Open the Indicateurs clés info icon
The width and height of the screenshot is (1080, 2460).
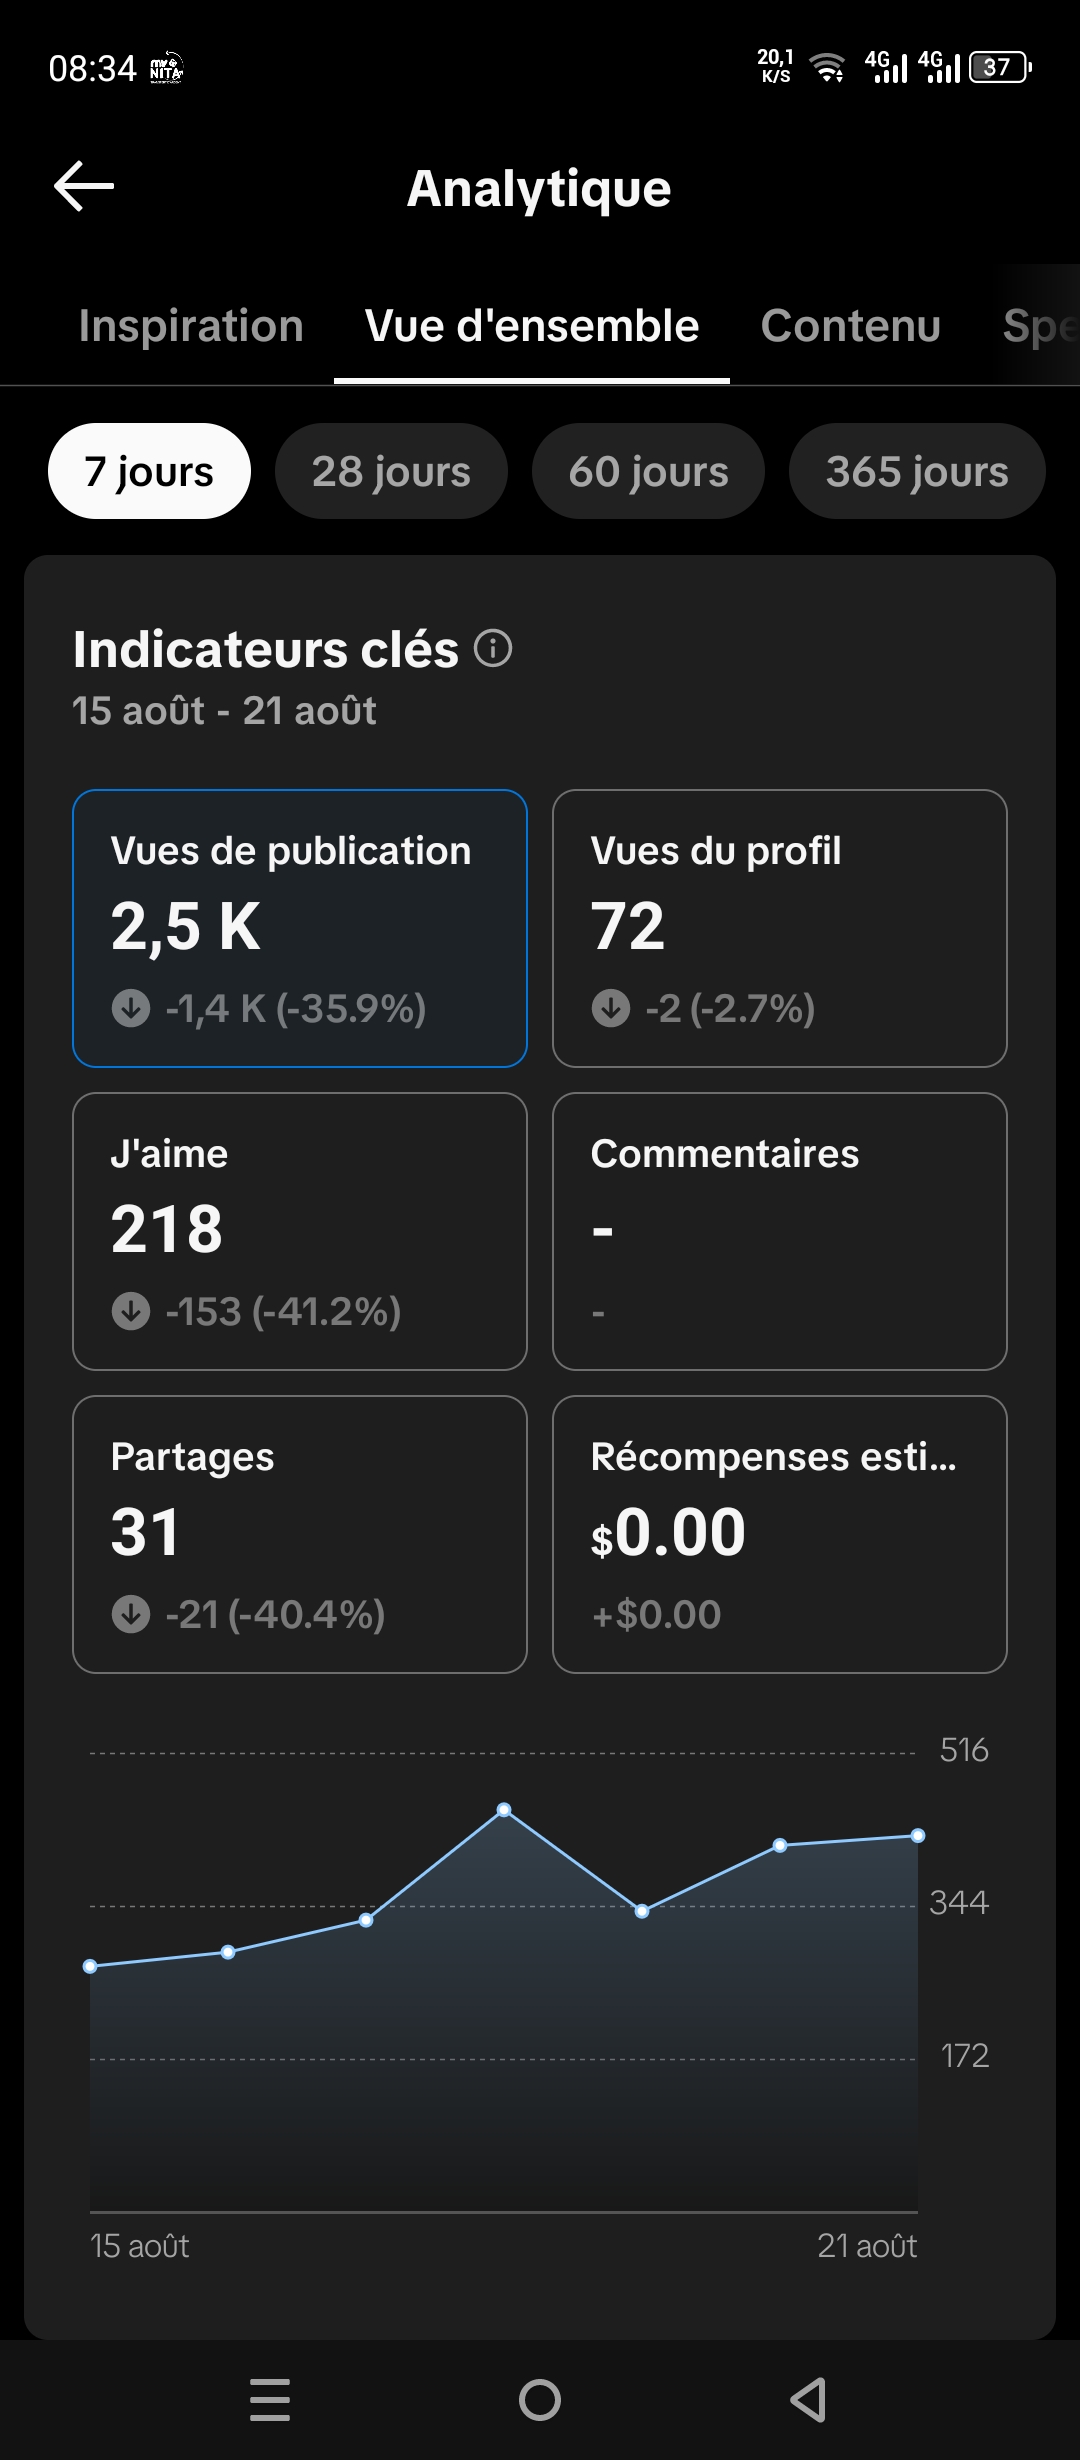(x=493, y=648)
